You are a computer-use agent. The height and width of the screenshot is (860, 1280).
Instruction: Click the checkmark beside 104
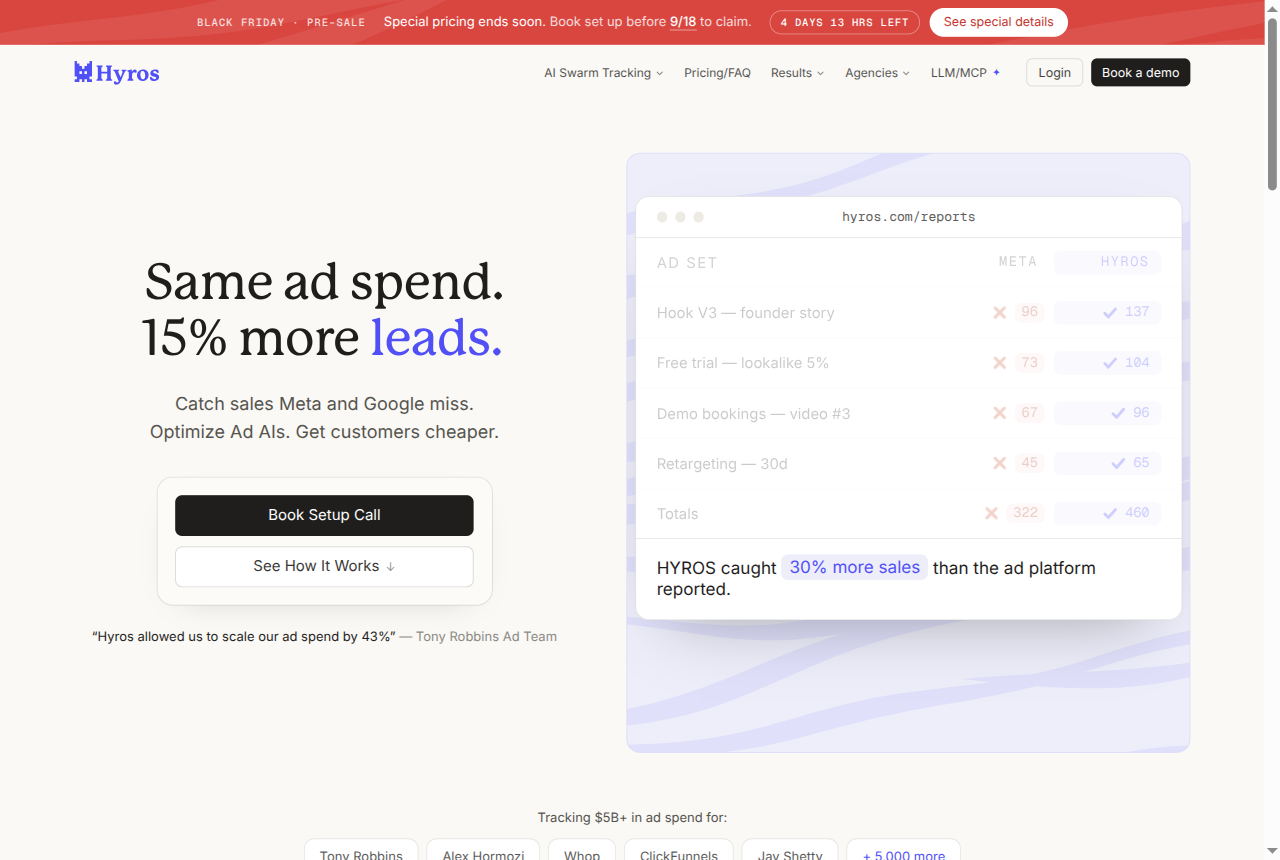click(1109, 362)
